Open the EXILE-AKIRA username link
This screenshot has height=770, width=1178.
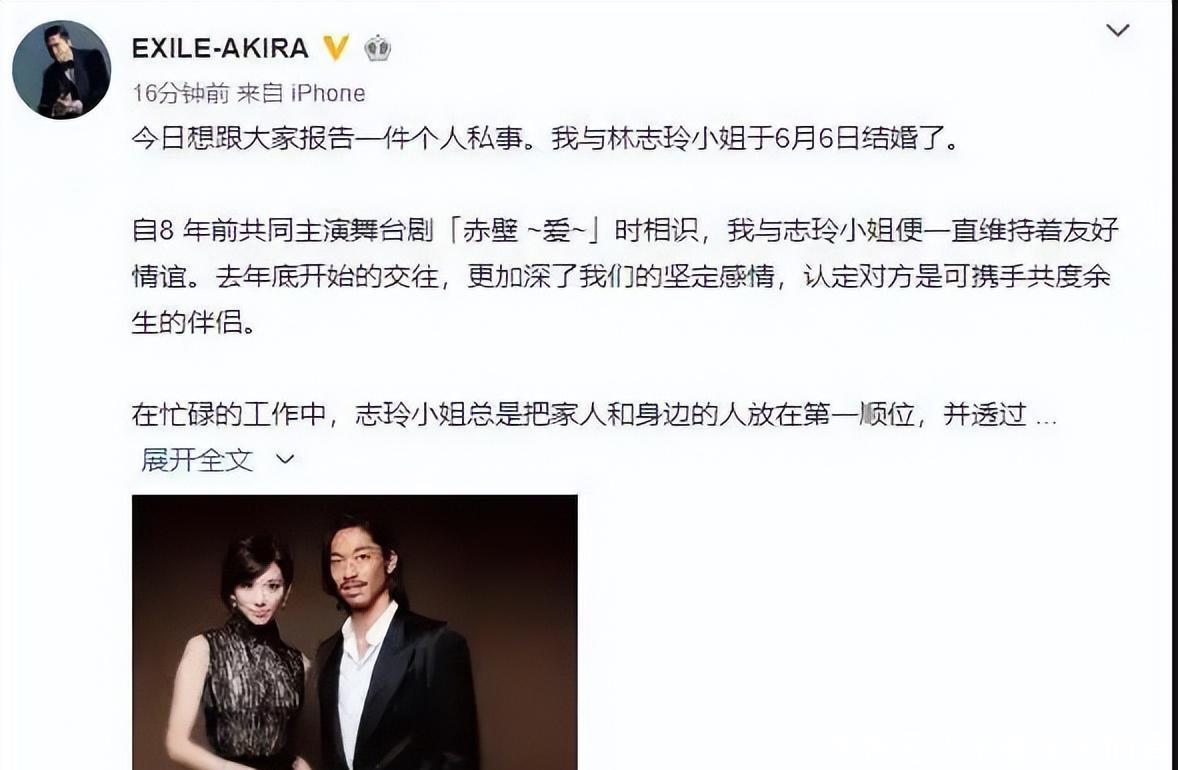pos(220,48)
